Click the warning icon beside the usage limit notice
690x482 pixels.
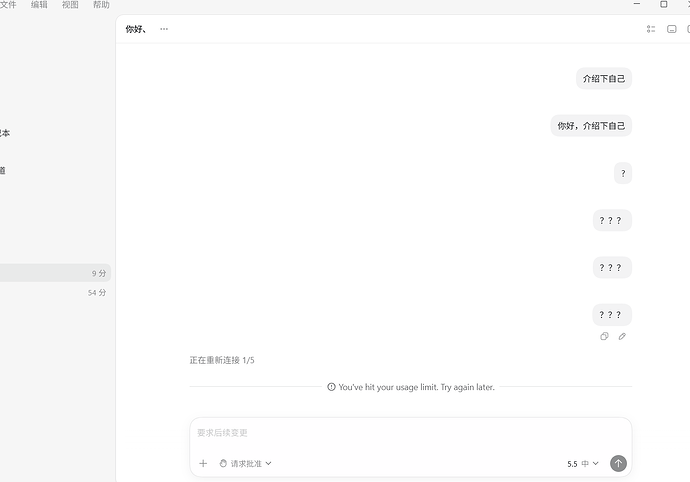point(331,387)
